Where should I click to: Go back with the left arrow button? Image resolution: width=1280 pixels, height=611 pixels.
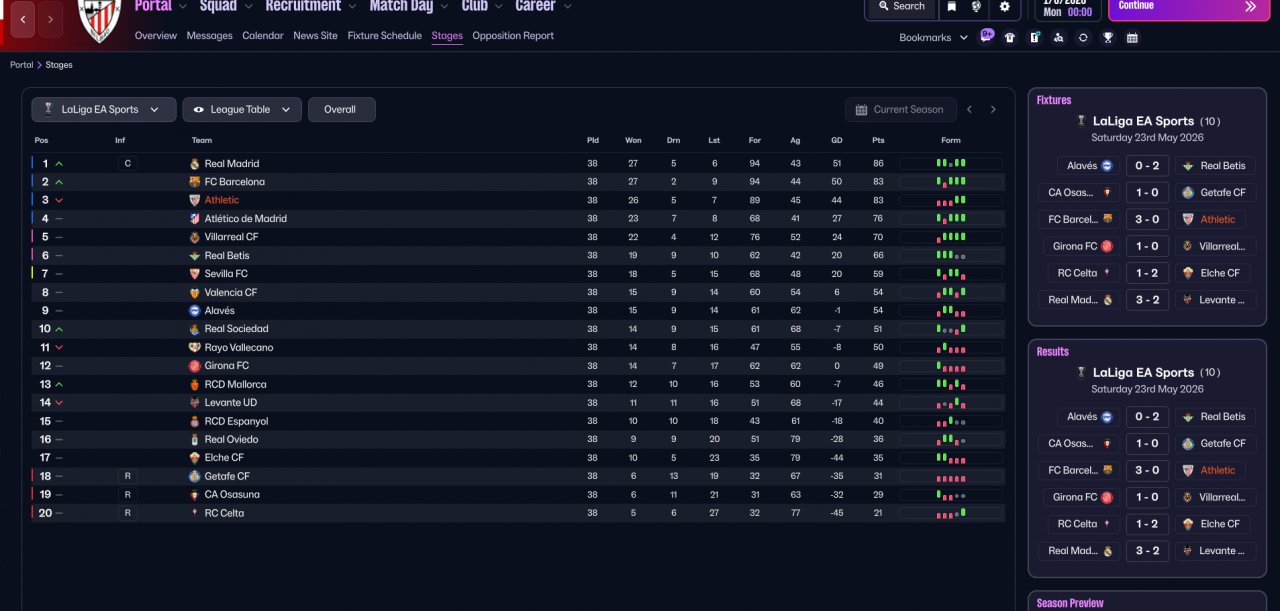(24, 19)
